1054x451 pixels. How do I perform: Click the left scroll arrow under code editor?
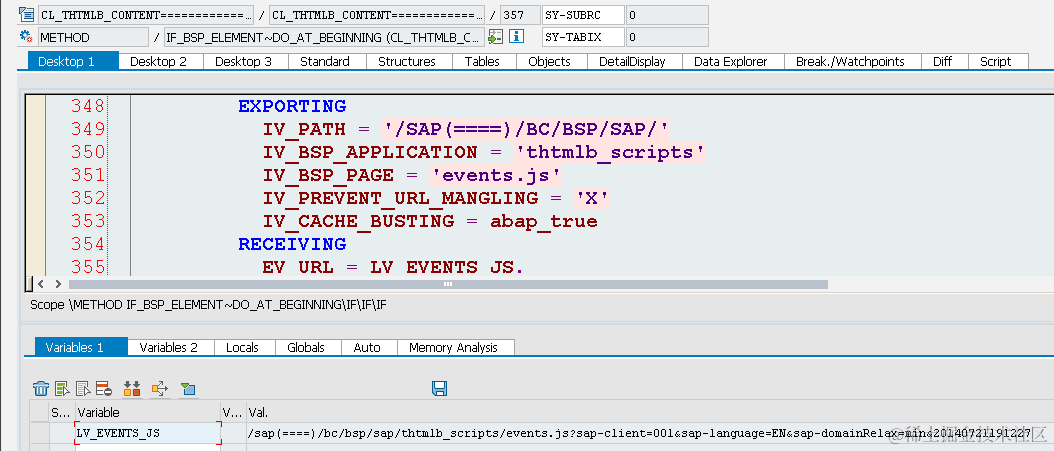tap(42, 284)
